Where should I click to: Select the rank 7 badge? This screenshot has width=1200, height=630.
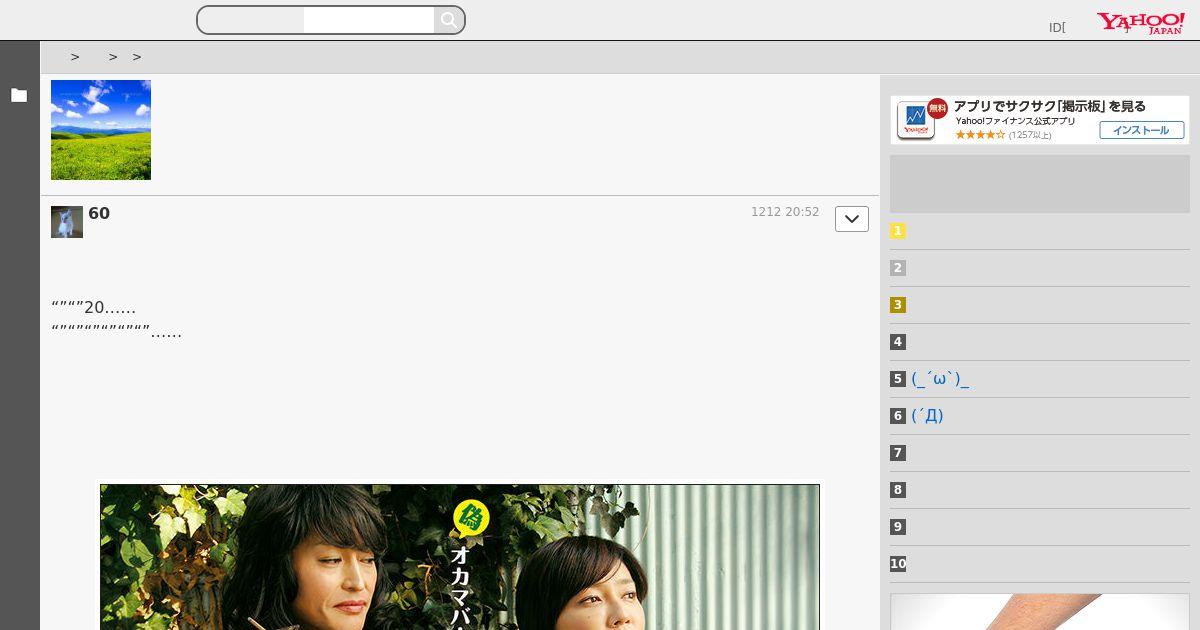point(898,453)
